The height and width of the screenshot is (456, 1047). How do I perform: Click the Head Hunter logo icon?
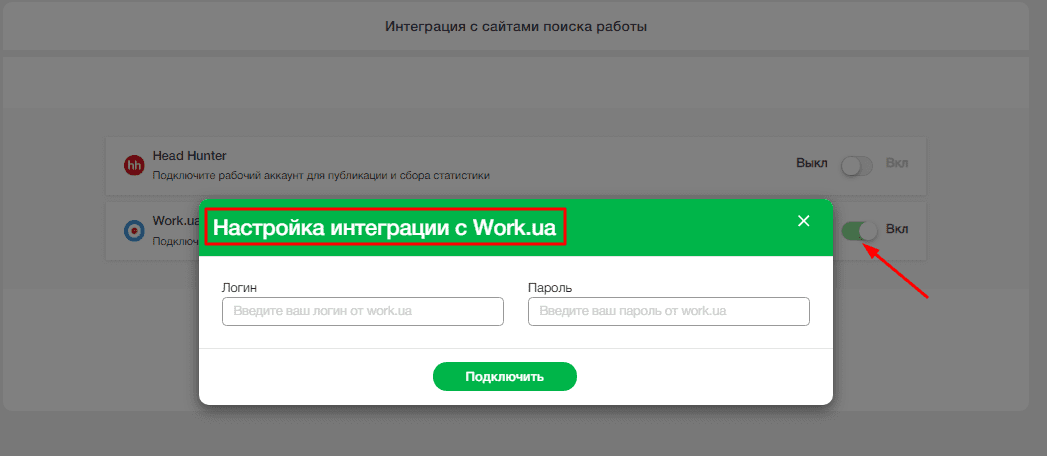point(134,166)
